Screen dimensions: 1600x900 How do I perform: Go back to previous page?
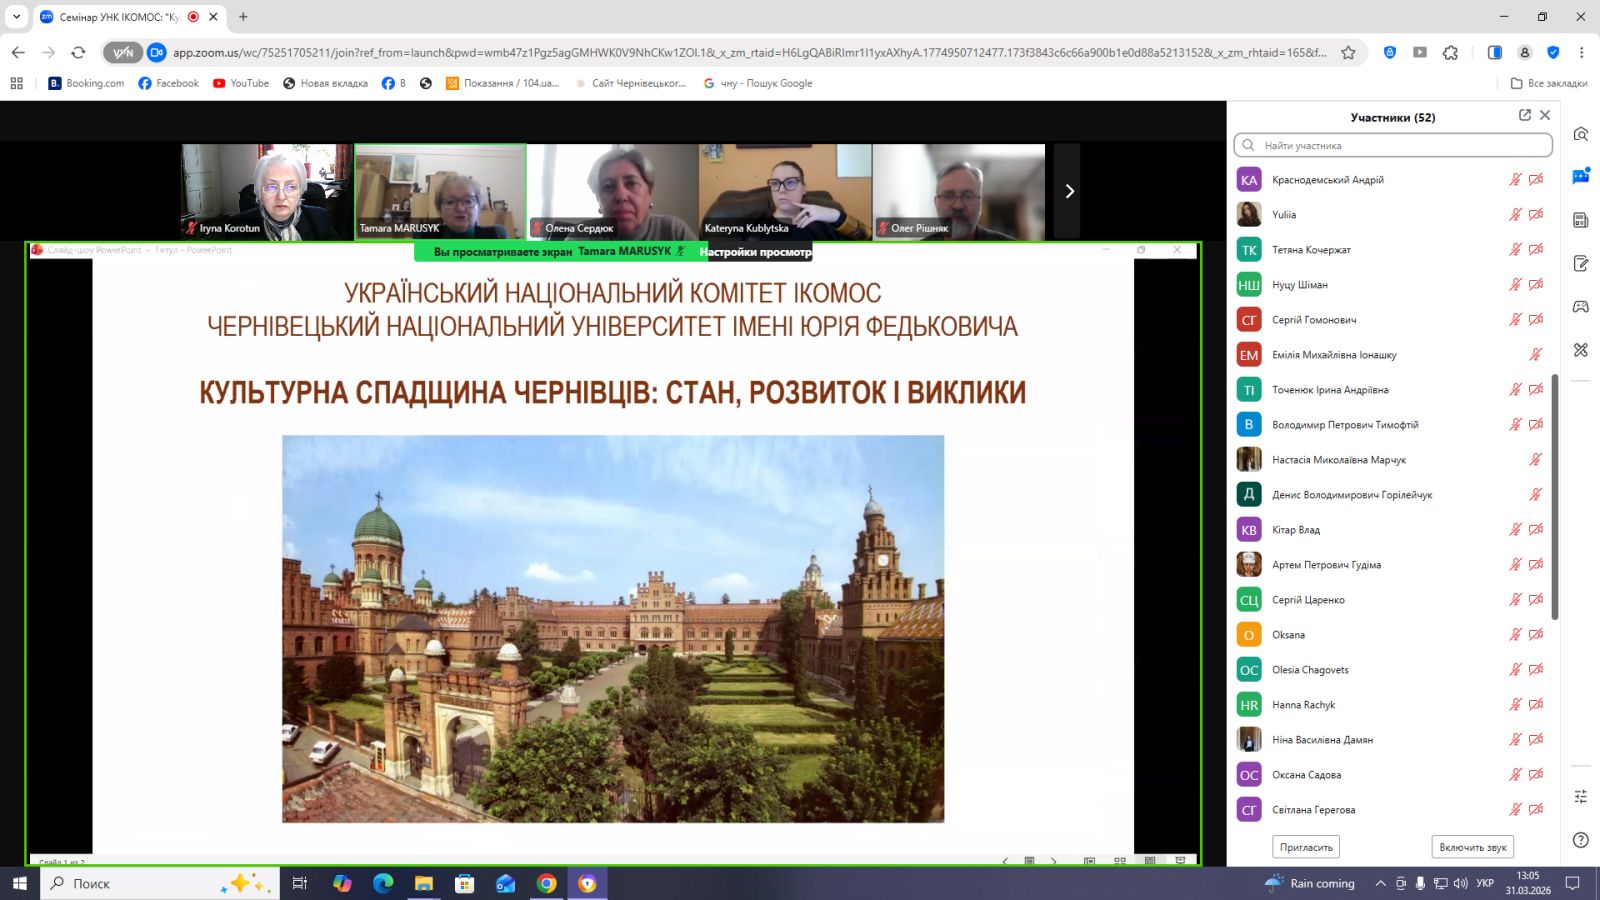point(18,52)
